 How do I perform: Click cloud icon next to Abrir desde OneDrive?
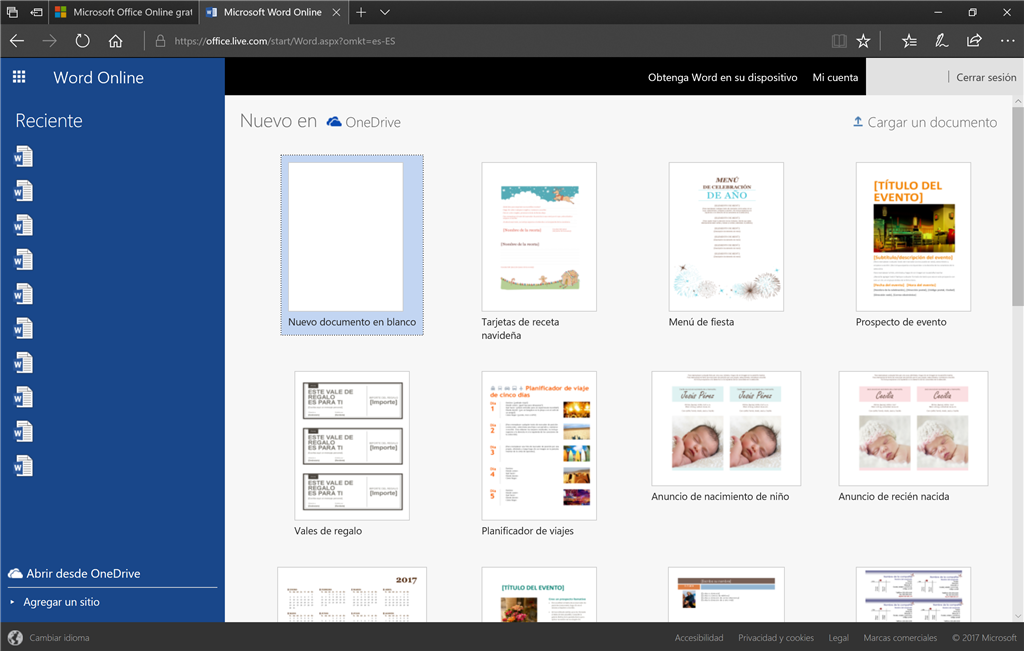(x=15, y=573)
